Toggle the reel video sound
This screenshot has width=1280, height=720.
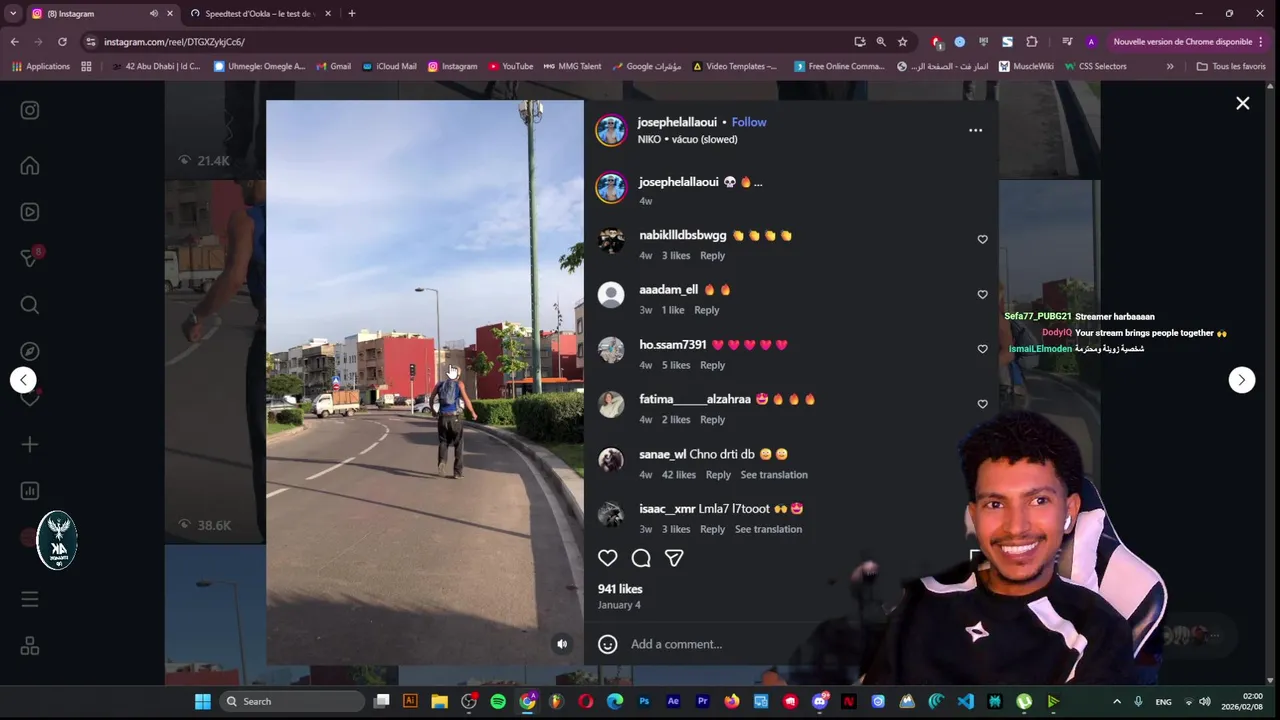click(x=562, y=644)
